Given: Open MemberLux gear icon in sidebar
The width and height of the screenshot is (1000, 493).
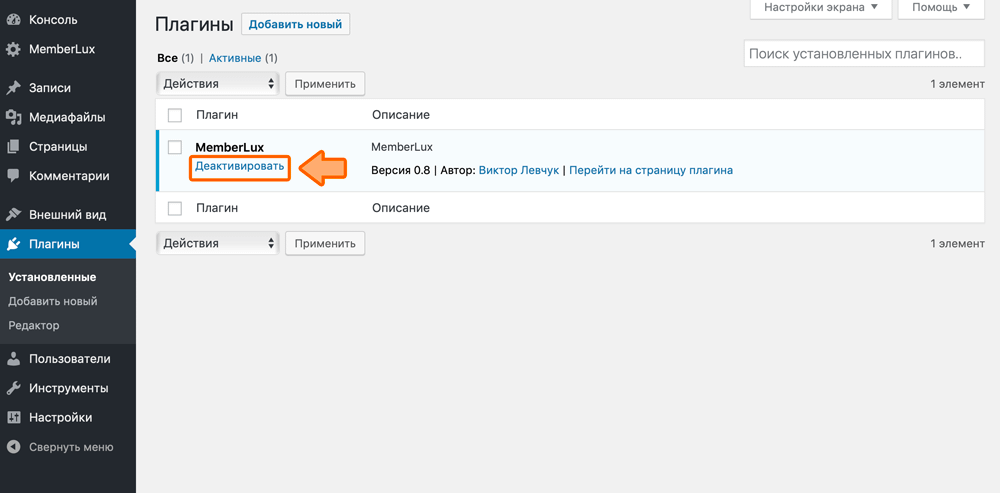Looking at the screenshot, I should tap(13, 49).
